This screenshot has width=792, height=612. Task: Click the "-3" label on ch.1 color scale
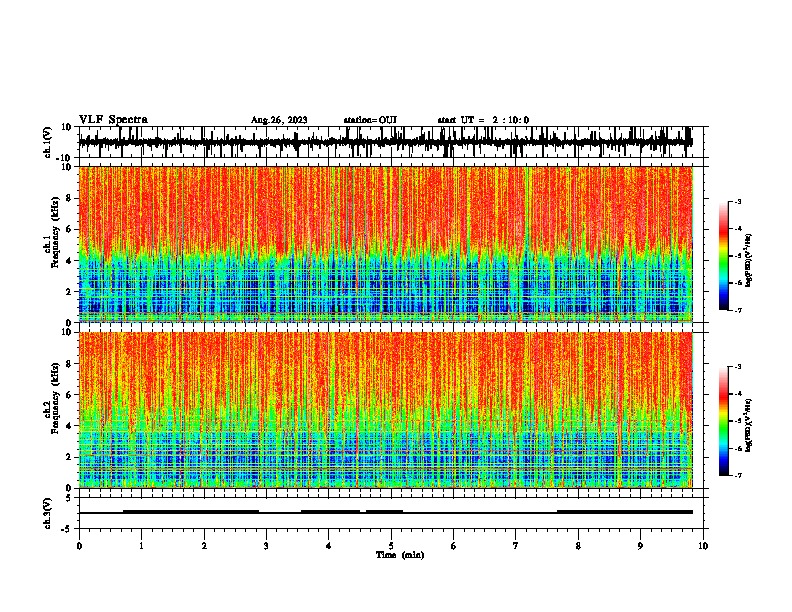coord(738,201)
